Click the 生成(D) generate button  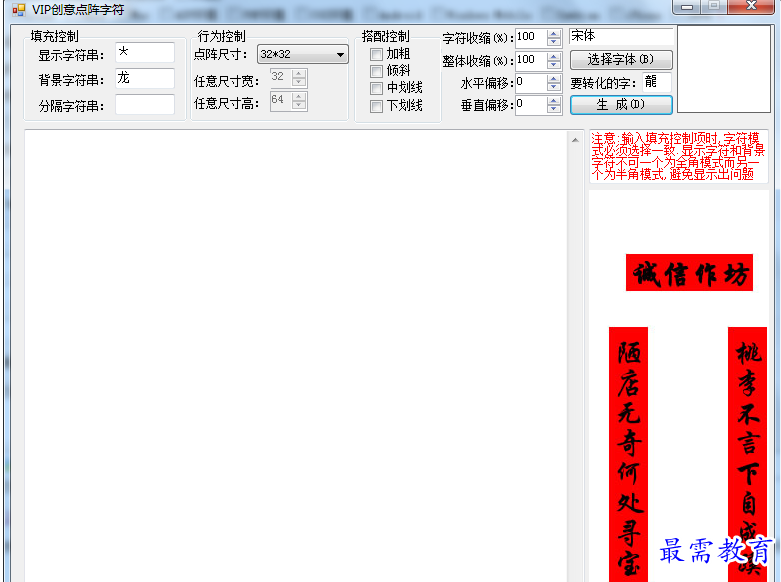(621, 105)
